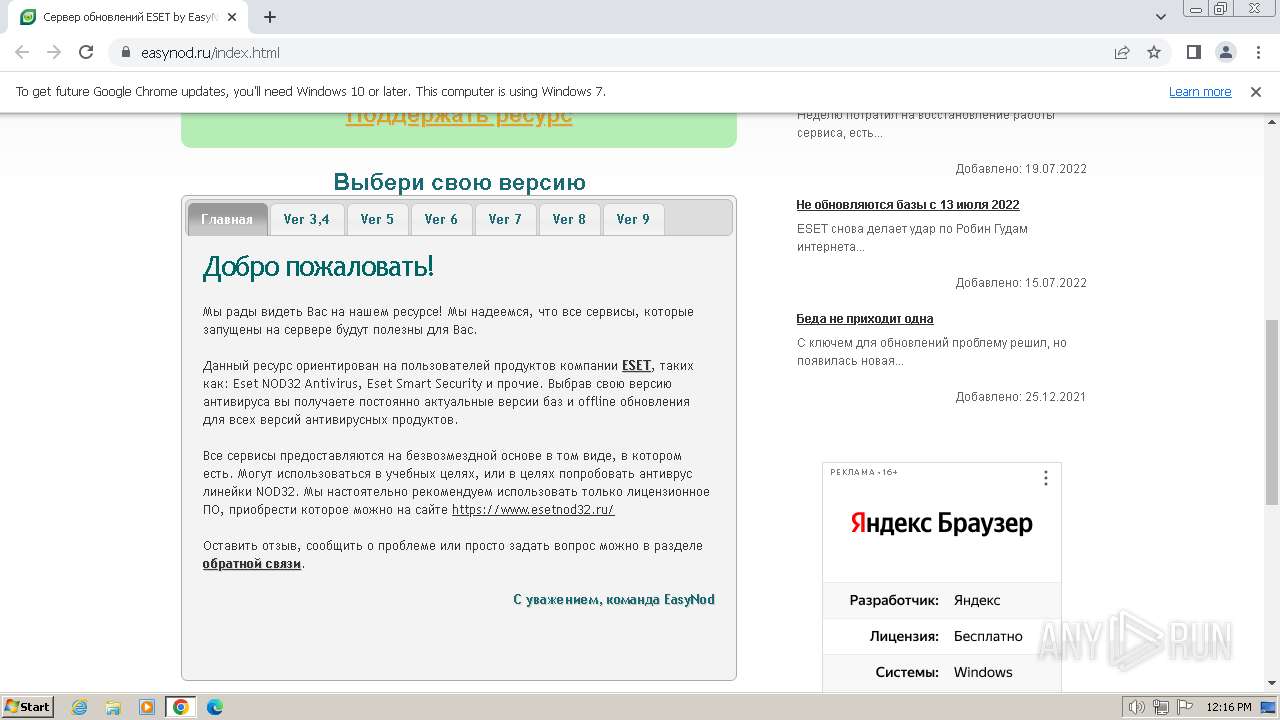Reload the easynod.ru page

(86, 52)
